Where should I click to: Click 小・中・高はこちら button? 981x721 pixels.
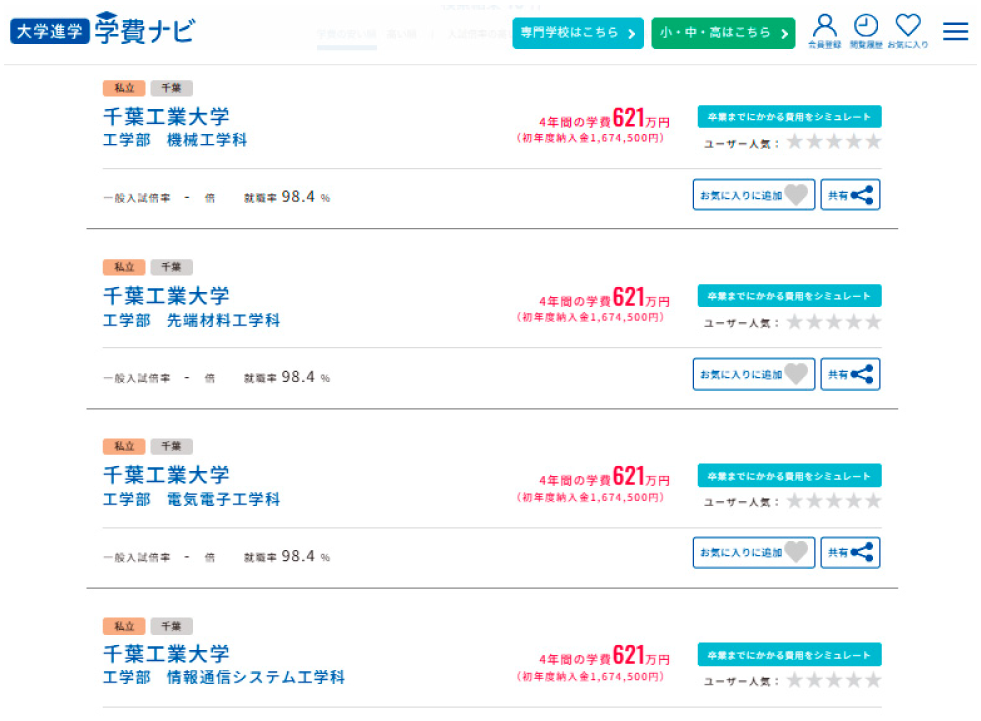(723, 33)
